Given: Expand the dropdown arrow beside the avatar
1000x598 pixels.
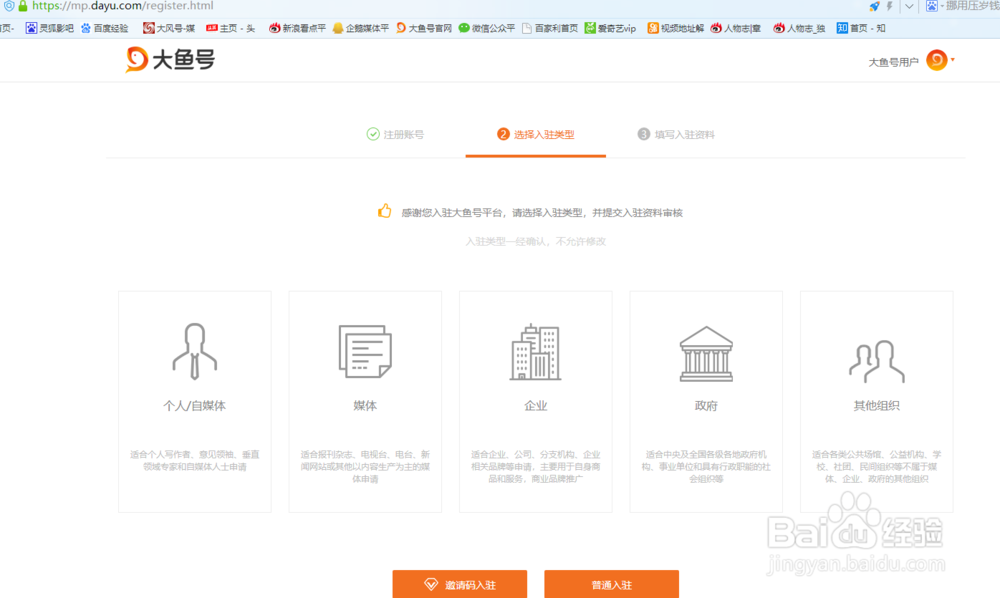Looking at the screenshot, I should tap(953, 60).
